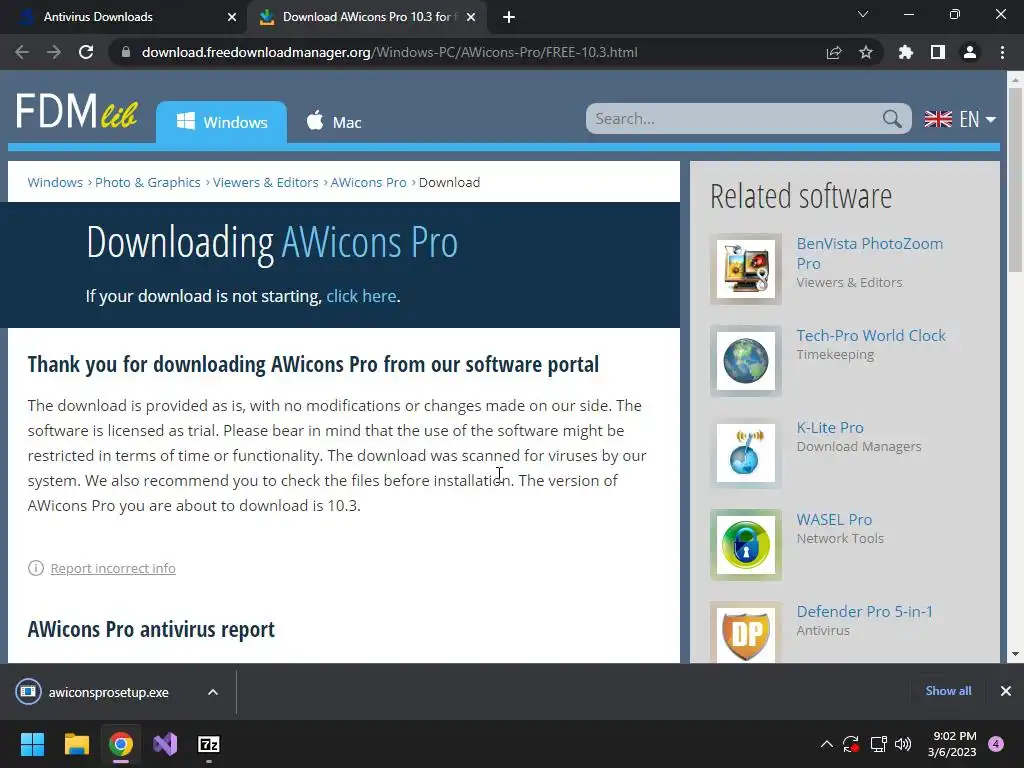This screenshot has width=1024, height=768.
Task: Open Photo & Graphics breadcrumb
Action: [148, 182]
